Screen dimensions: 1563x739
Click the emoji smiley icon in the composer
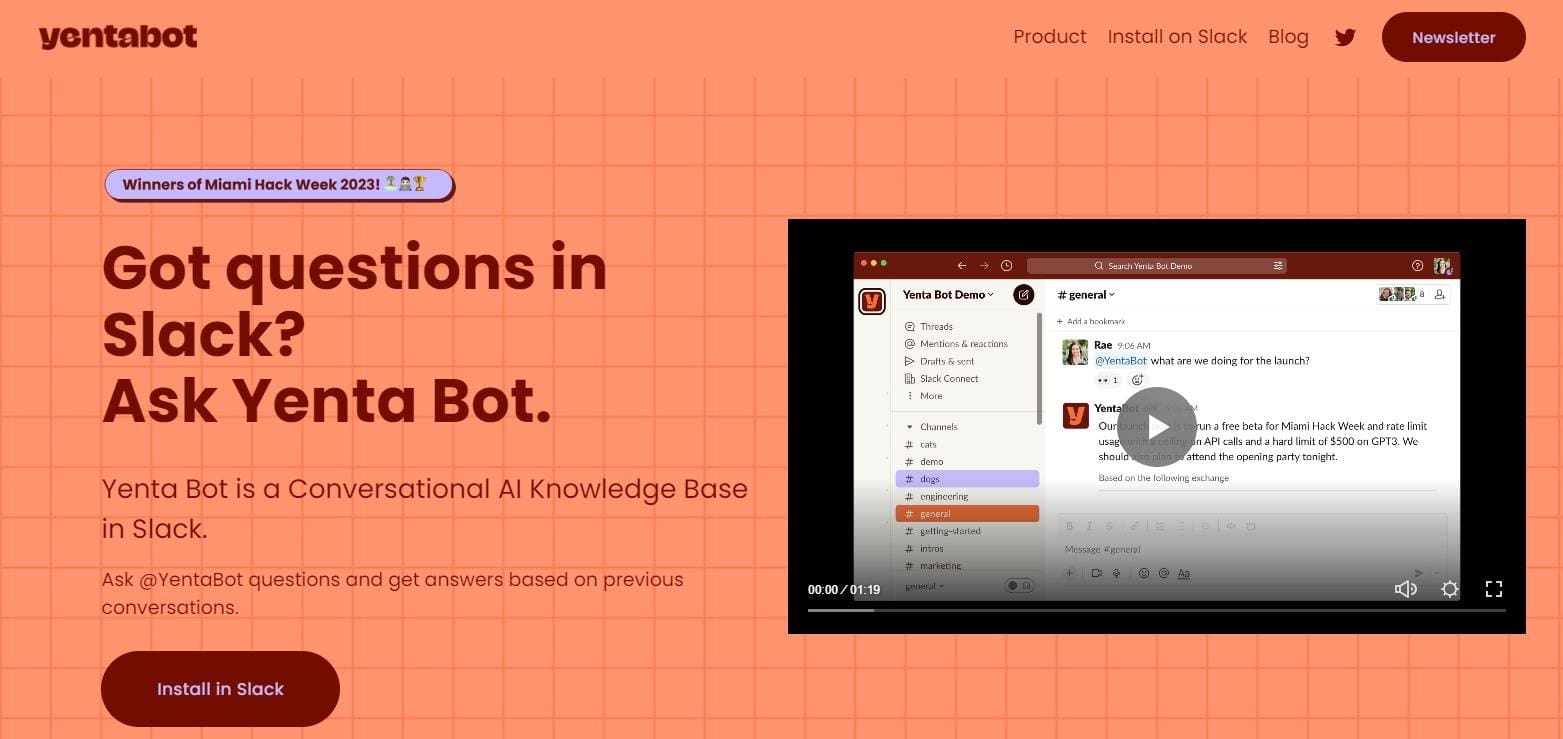(x=1144, y=574)
